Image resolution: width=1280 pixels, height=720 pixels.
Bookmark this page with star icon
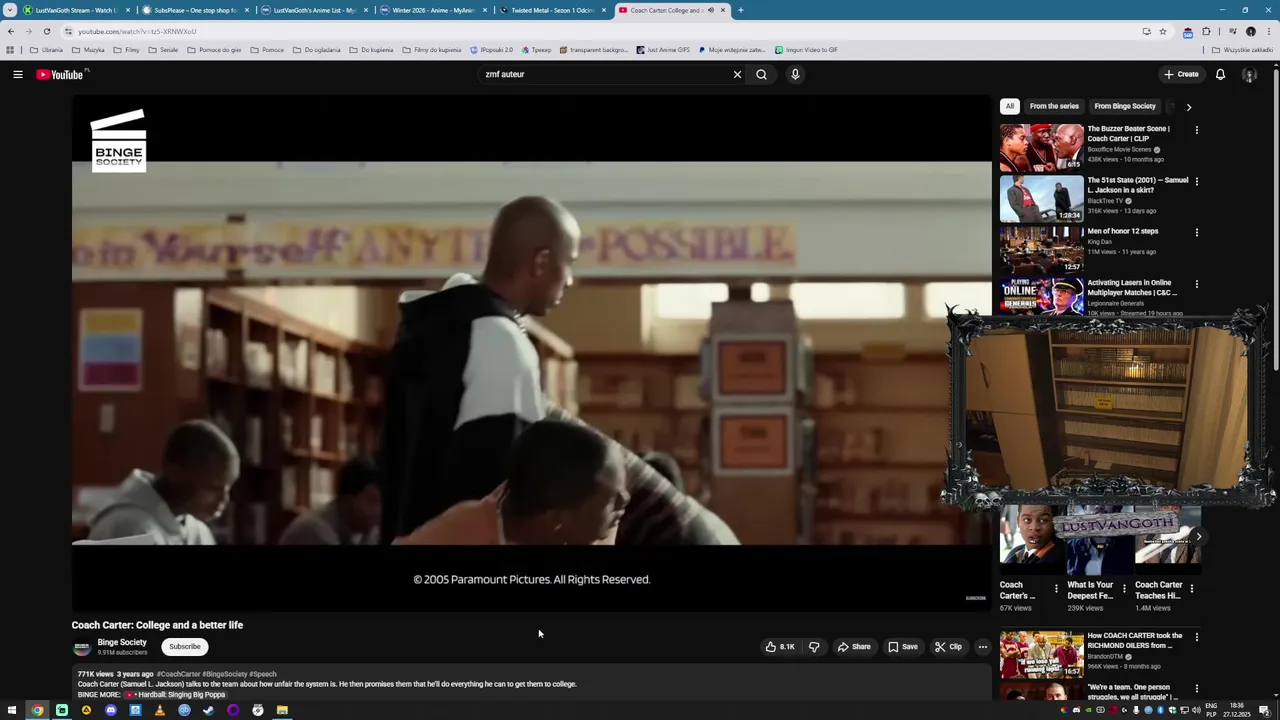pos(1162,31)
